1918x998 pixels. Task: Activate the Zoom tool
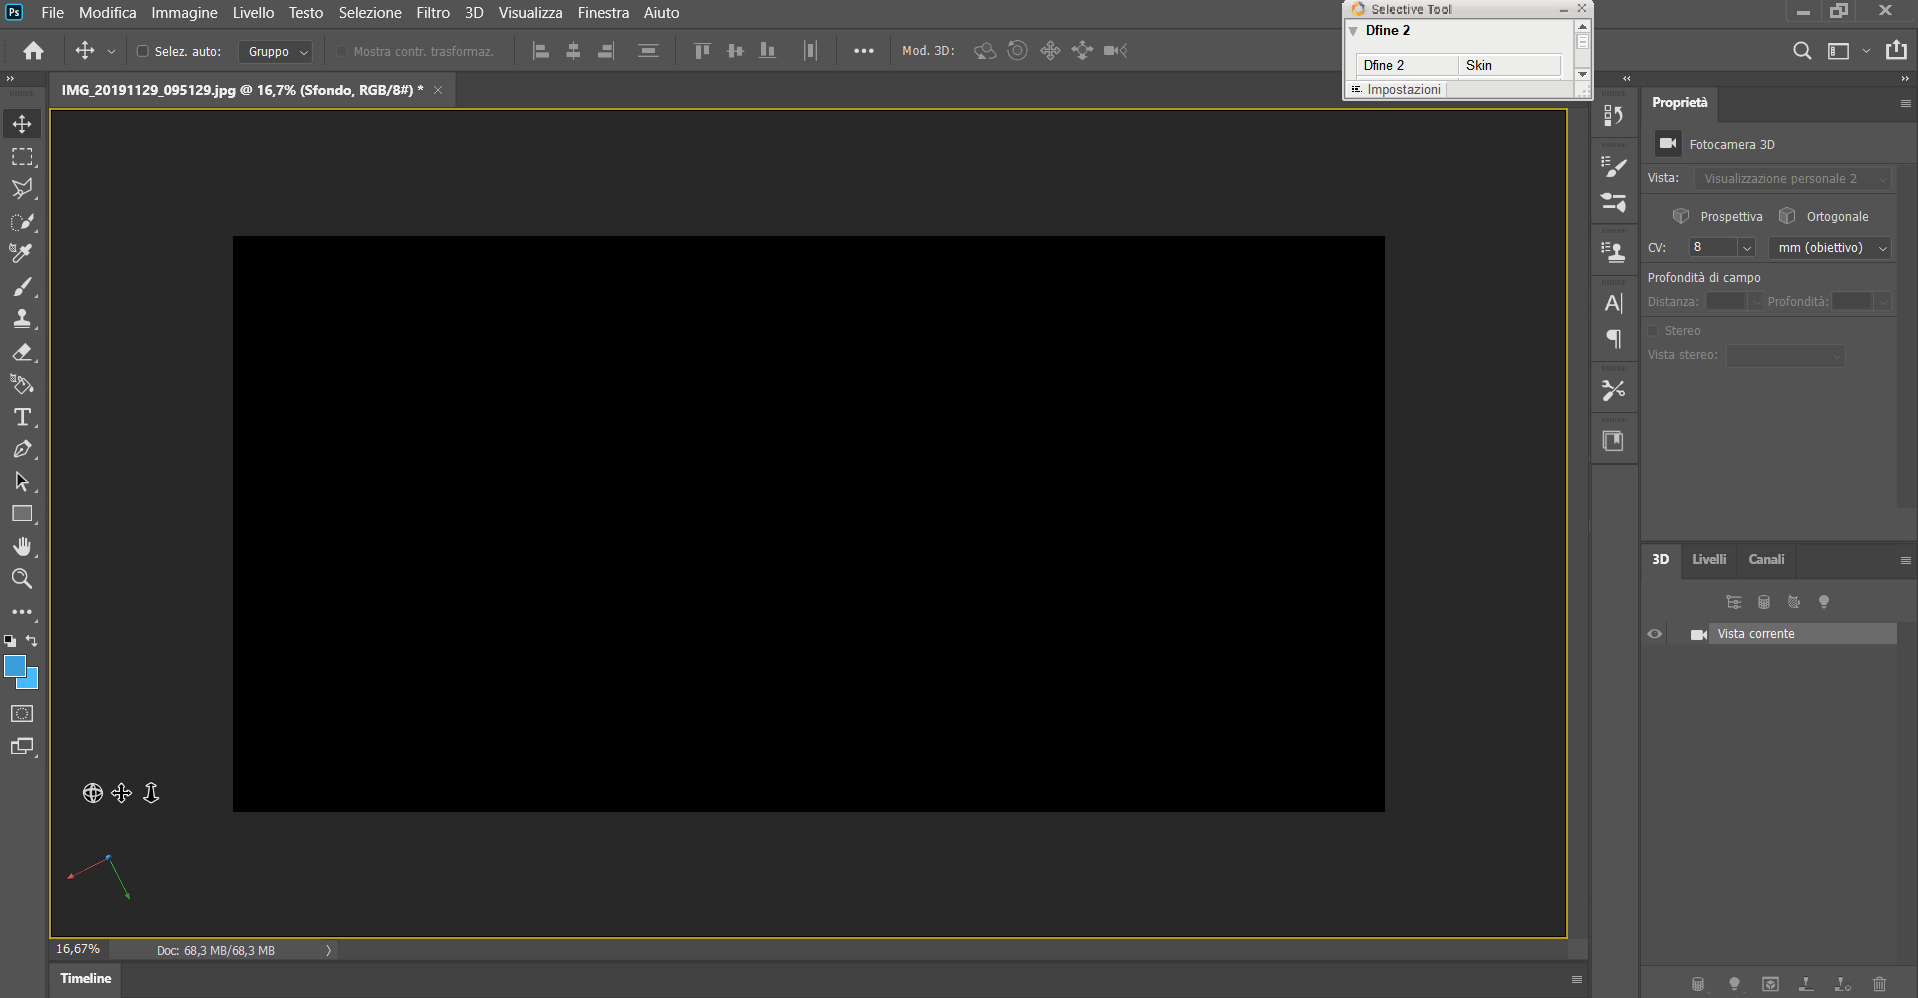point(21,578)
